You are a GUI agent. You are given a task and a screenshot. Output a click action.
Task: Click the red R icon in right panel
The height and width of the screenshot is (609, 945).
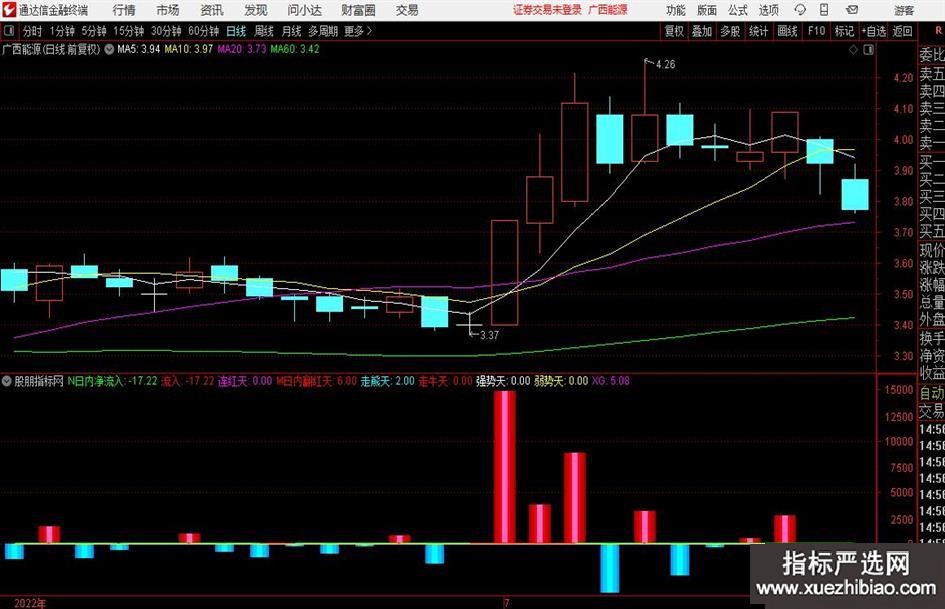click(x=938, y=31)
